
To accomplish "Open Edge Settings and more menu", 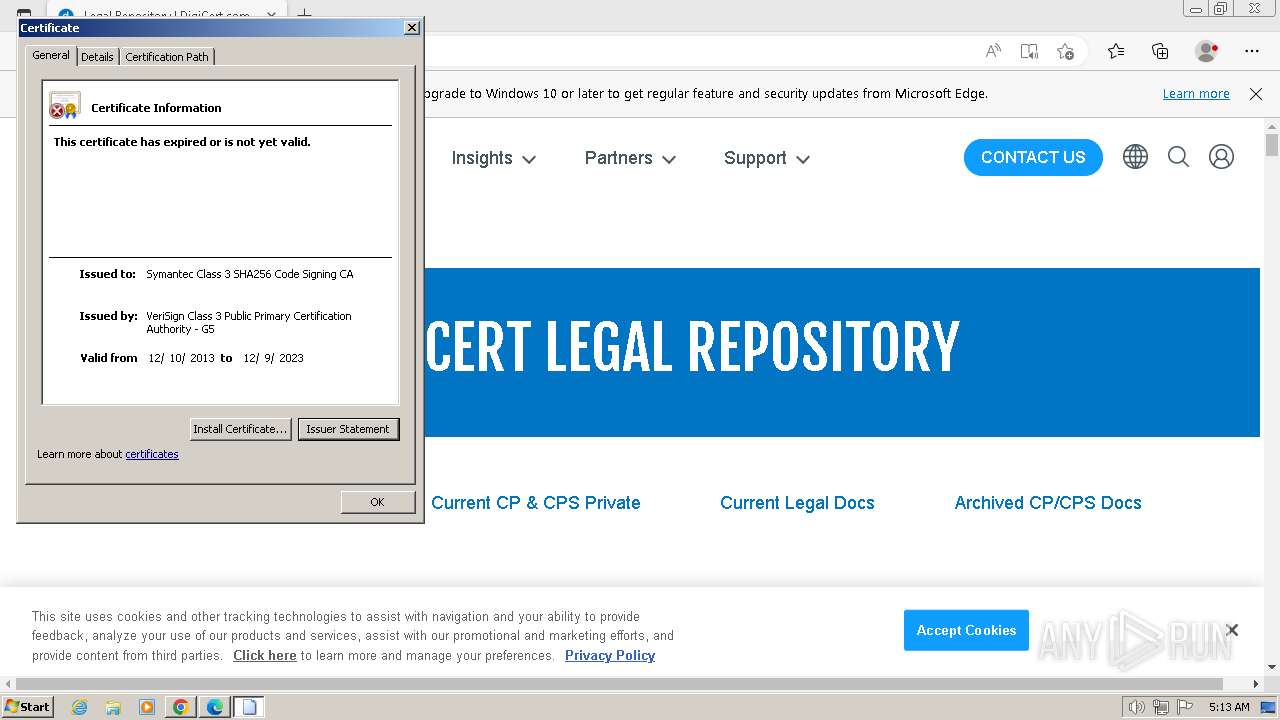I will click(x=1252, y=51).
